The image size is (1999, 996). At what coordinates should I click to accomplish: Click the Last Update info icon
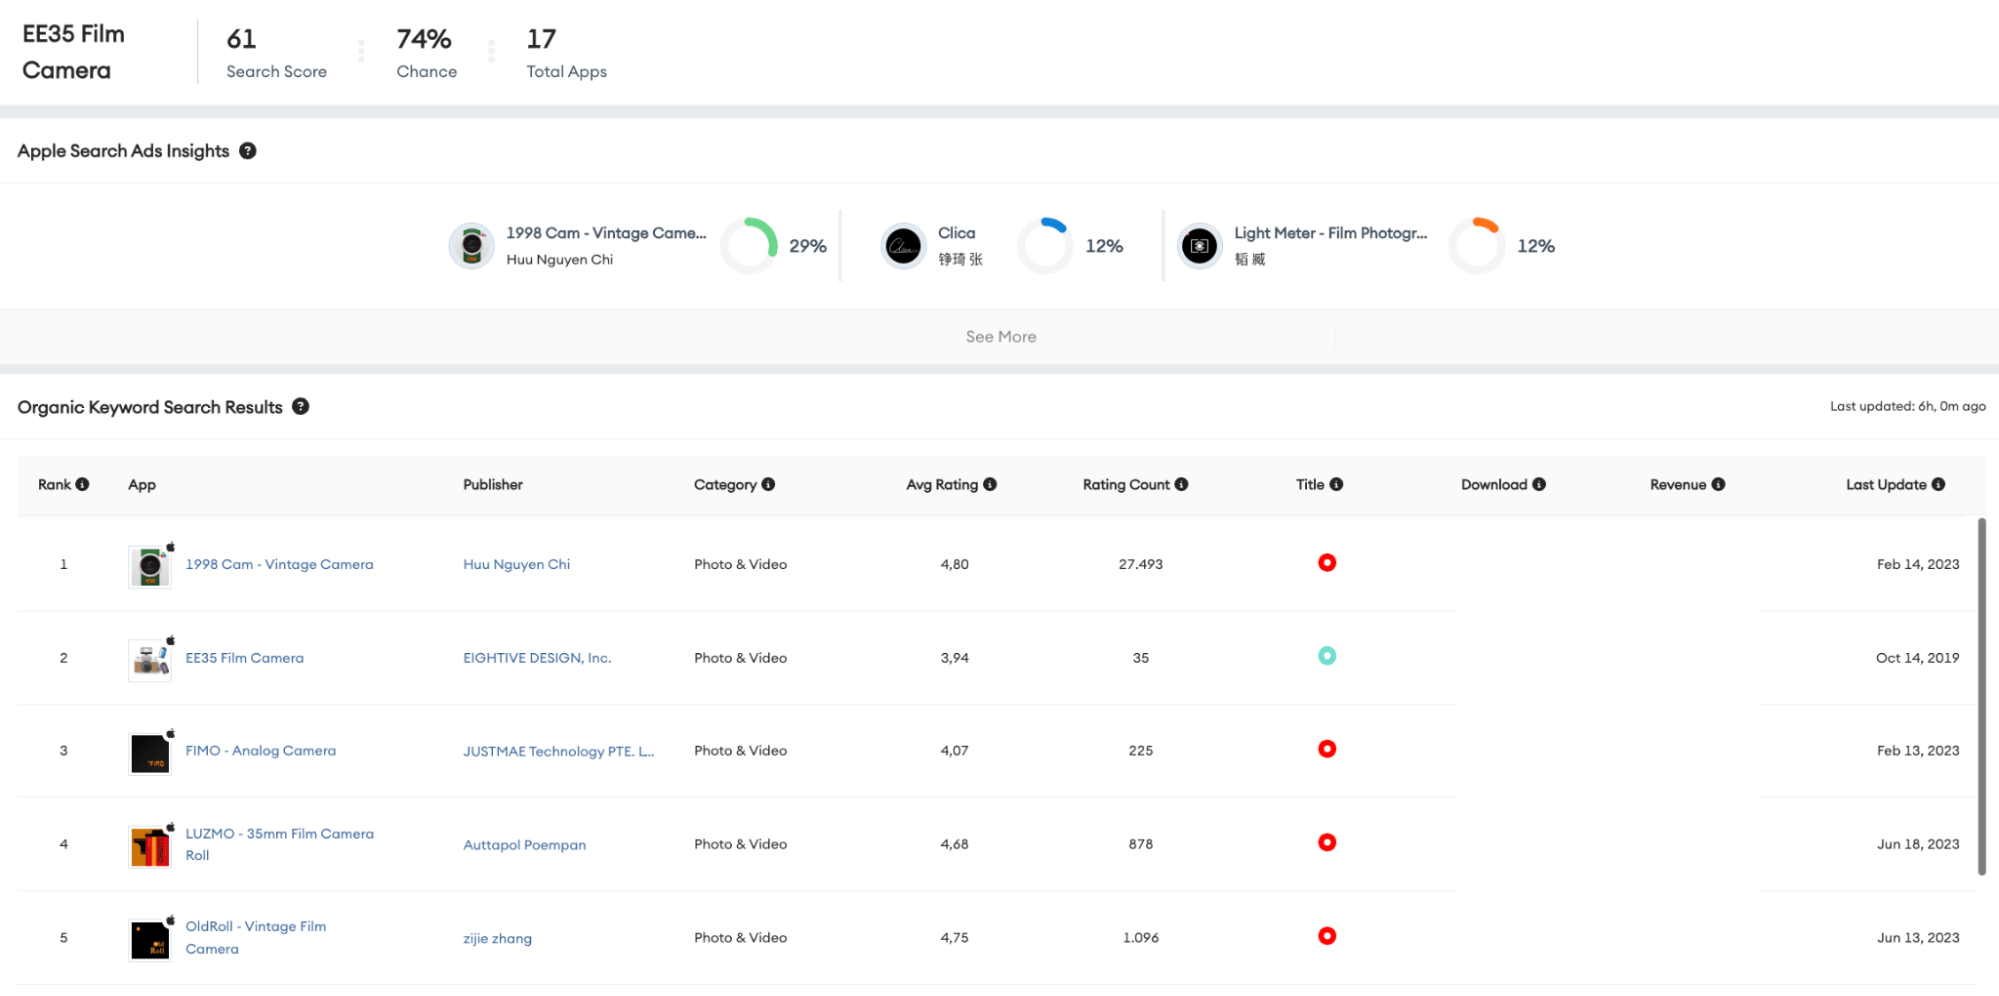[x=1938, y=484]
